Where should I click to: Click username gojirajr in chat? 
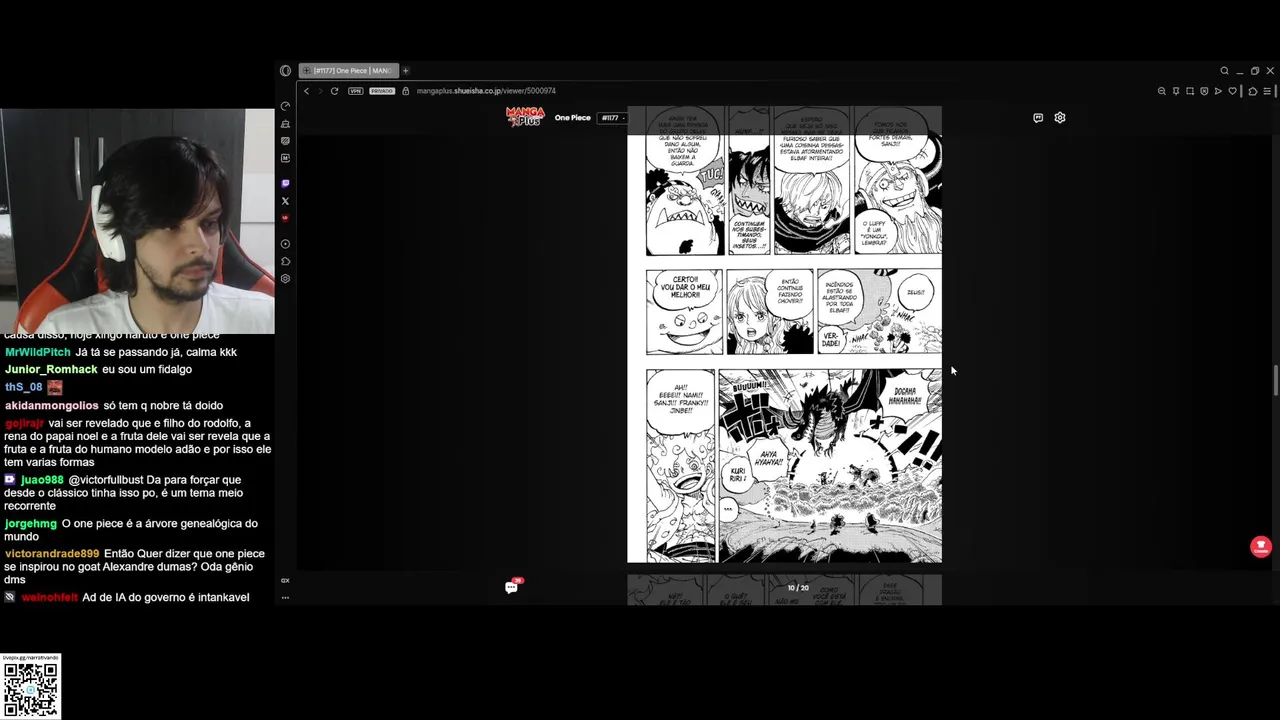(24, 424)
